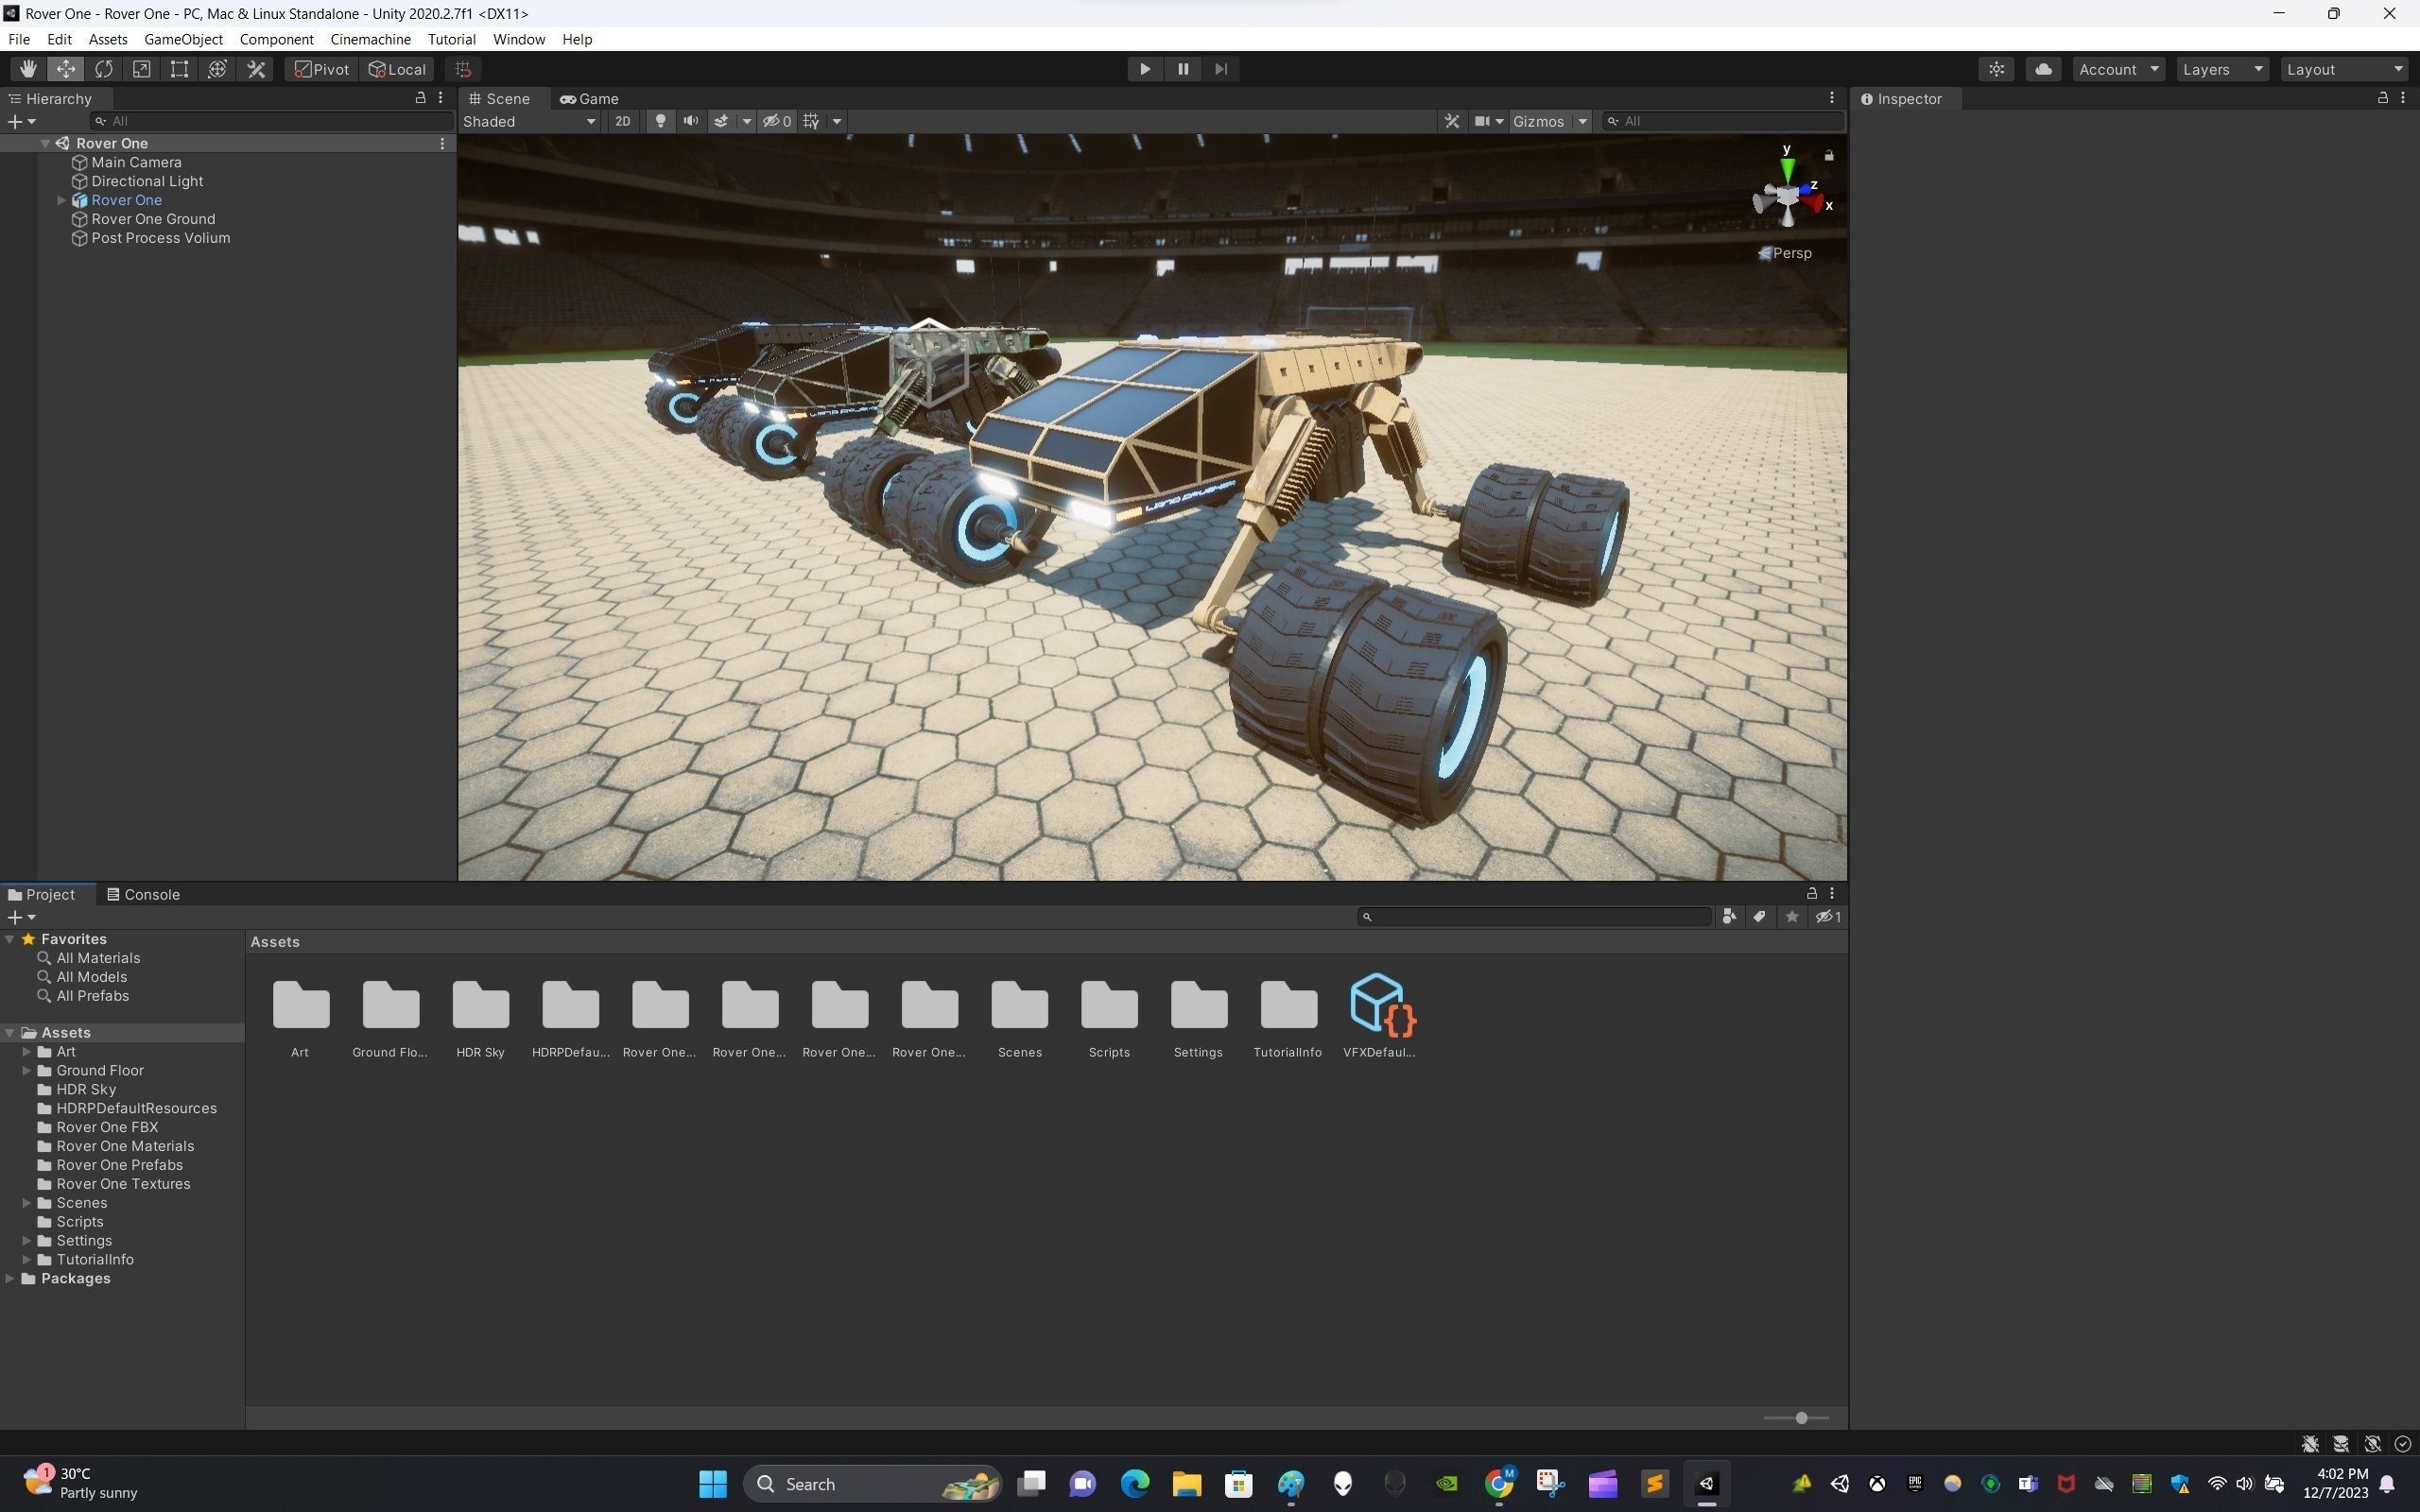Screen dimensions: 2420x1512
Task: Expand the Rover One prefab in Hierarchy
Action: pos(62,200)
